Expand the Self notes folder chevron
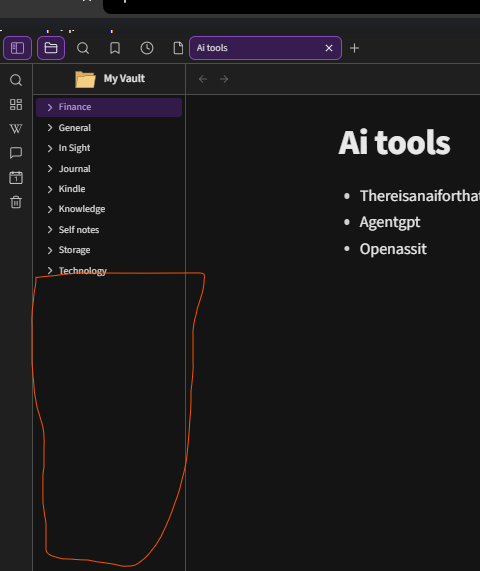 click(x=50, y=230)
